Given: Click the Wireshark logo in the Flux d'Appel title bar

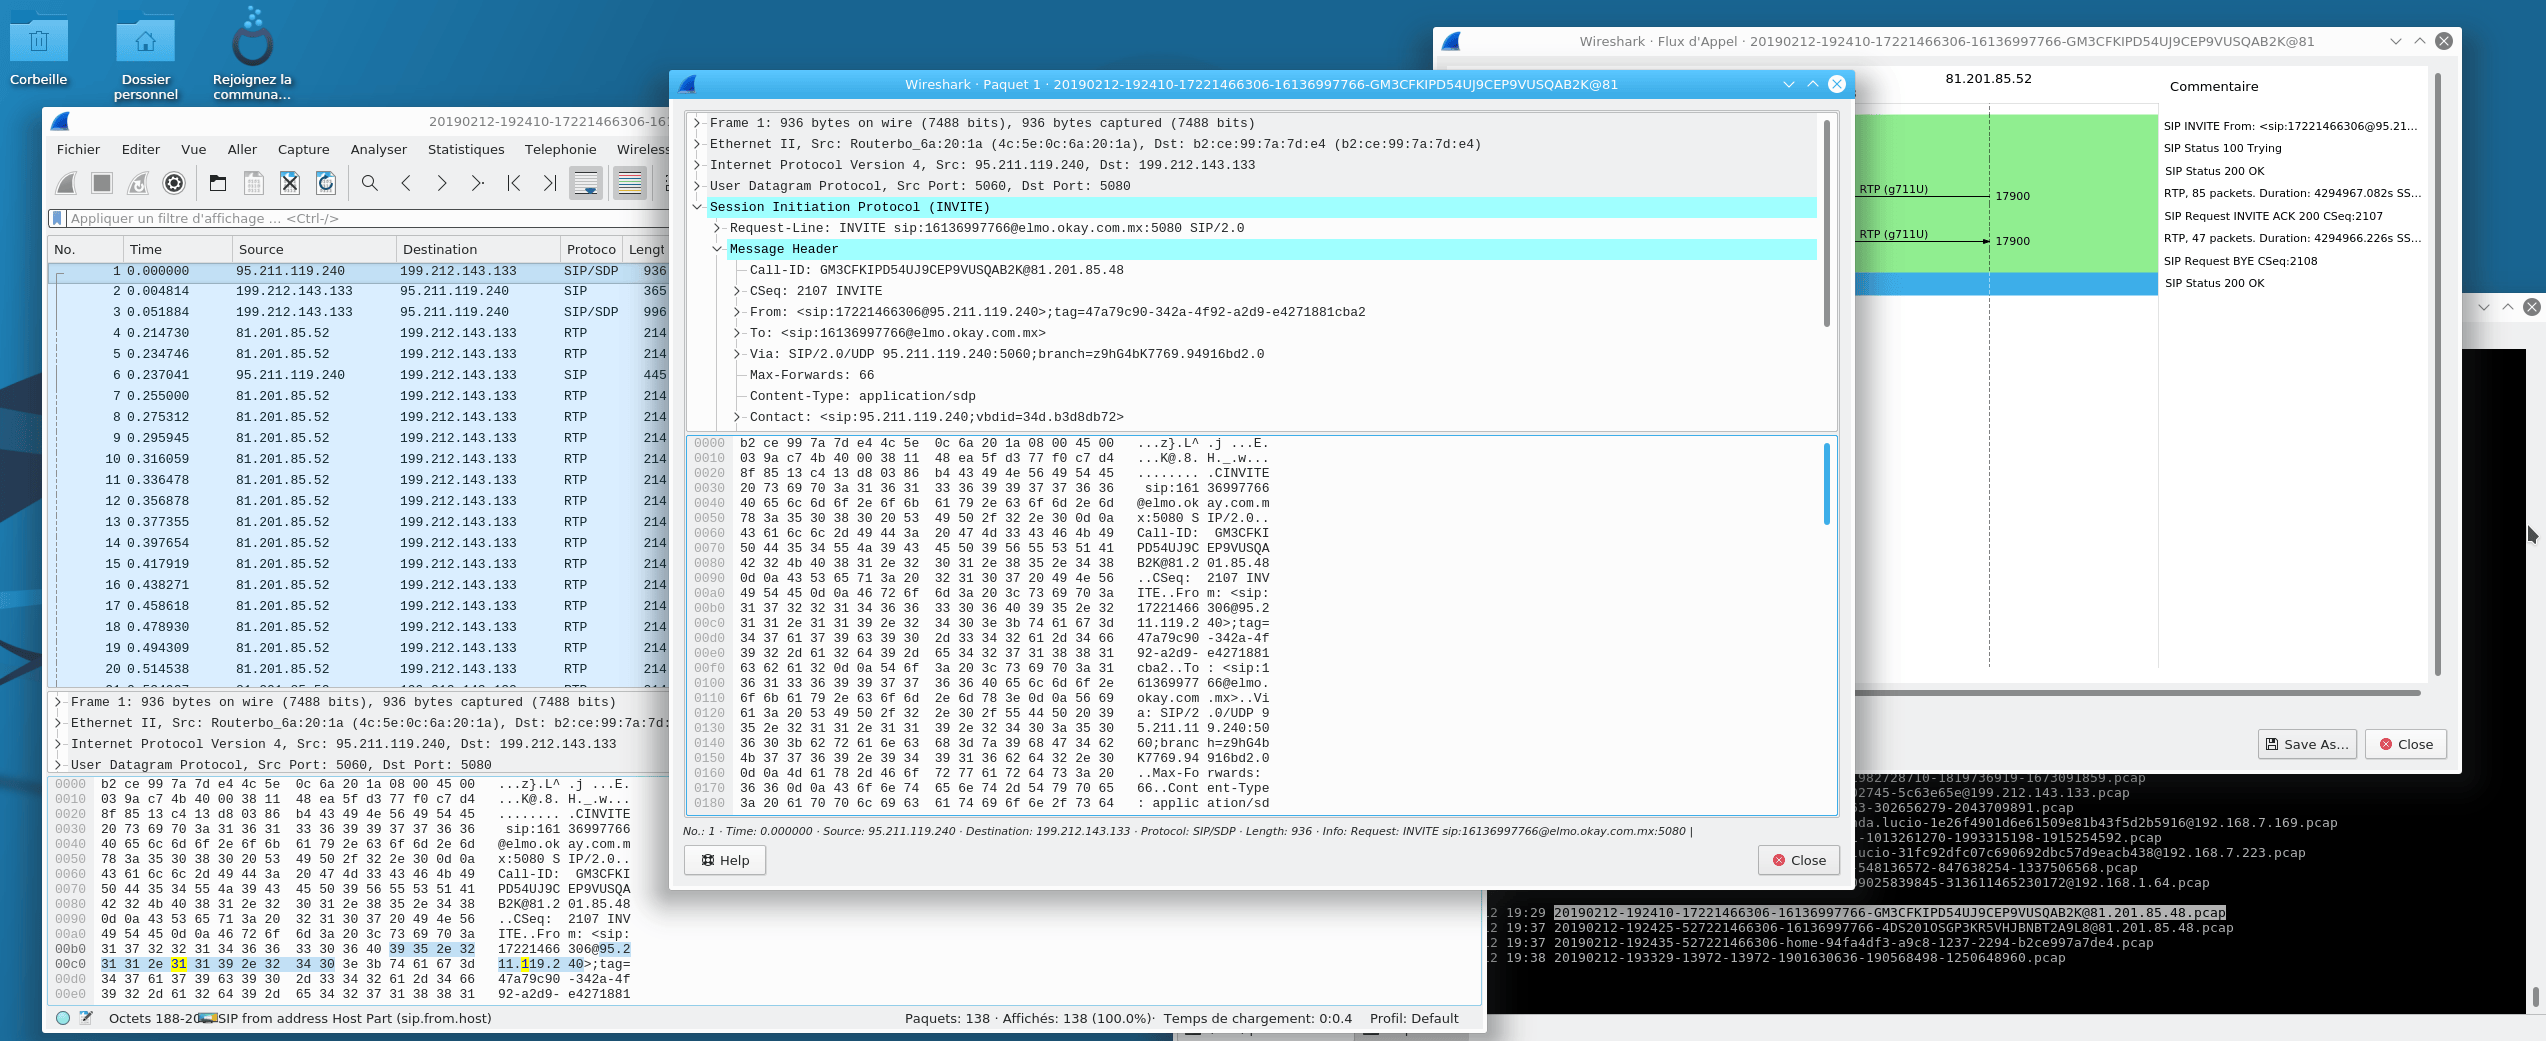Looking at the screenshot, I should [x=1451, y=41].
